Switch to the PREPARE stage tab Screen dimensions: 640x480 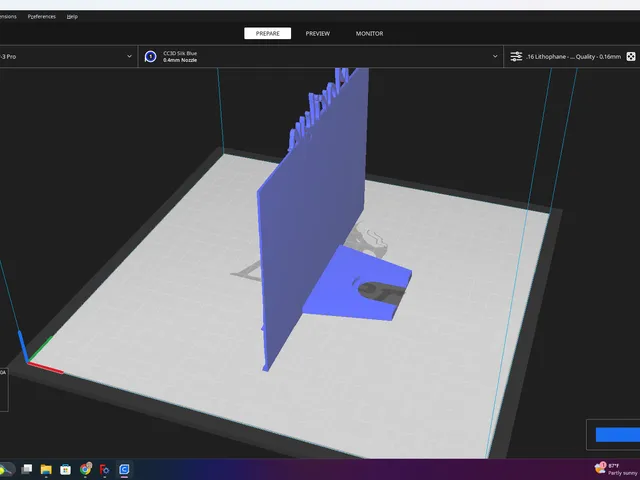tap(267, 33)
